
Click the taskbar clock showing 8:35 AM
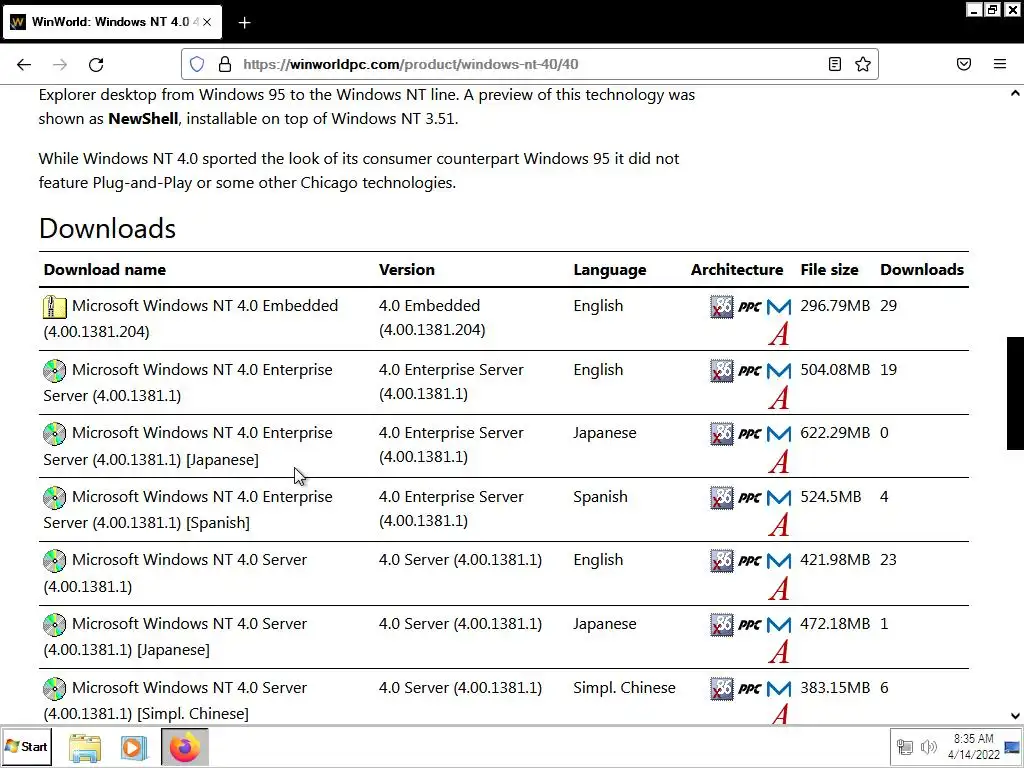[973, 746]
